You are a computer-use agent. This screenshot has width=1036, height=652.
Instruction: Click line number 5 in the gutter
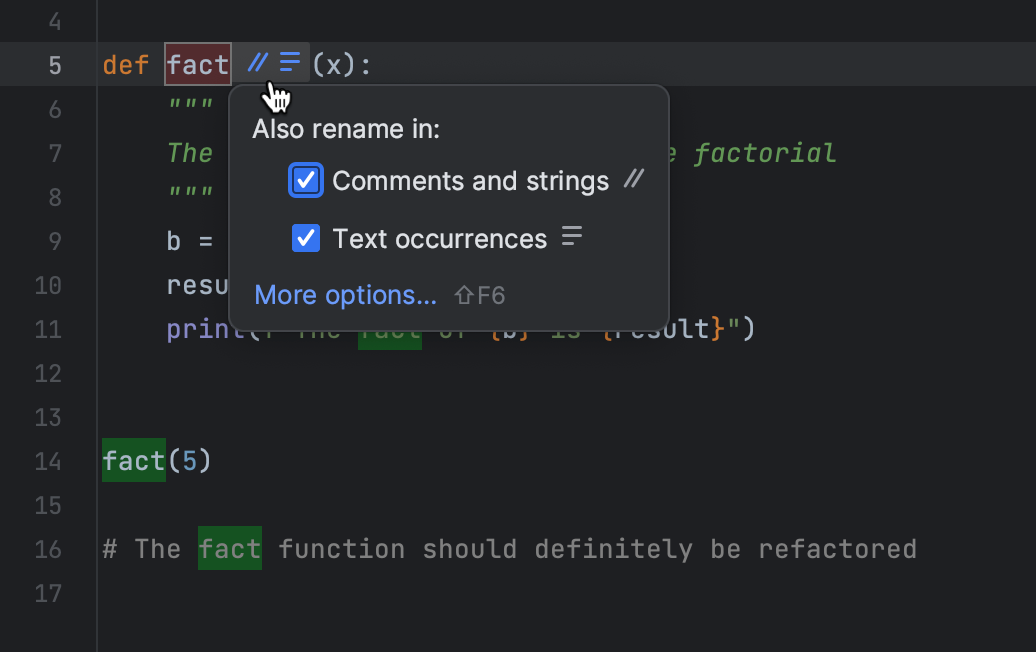pyautogui.click(x=55, y=64)
